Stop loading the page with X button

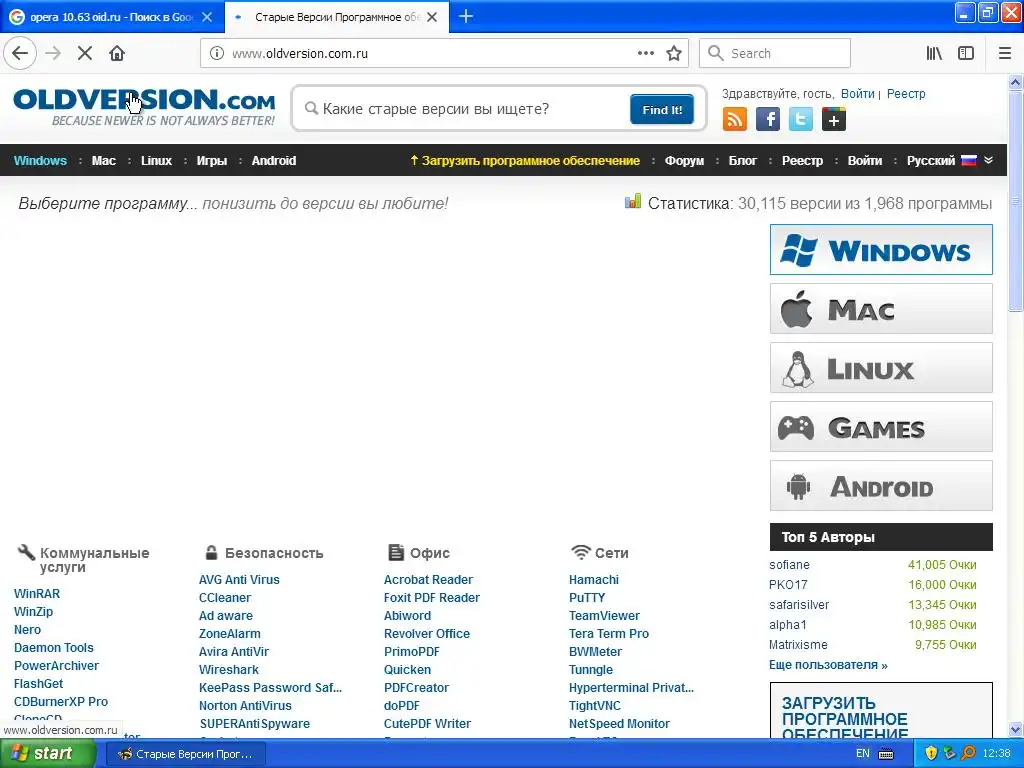pos(85,54)
